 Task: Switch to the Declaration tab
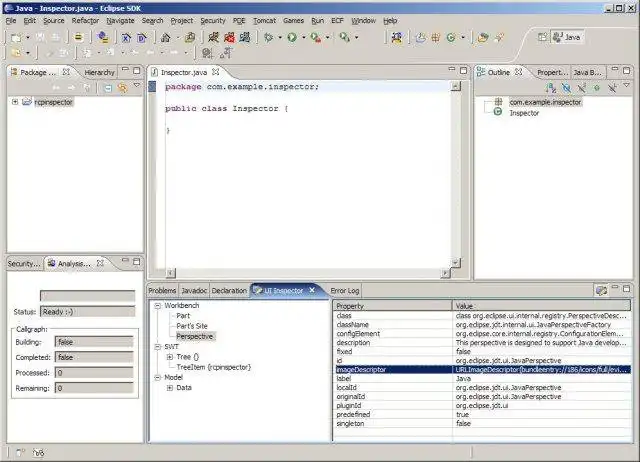pos(229,290)
